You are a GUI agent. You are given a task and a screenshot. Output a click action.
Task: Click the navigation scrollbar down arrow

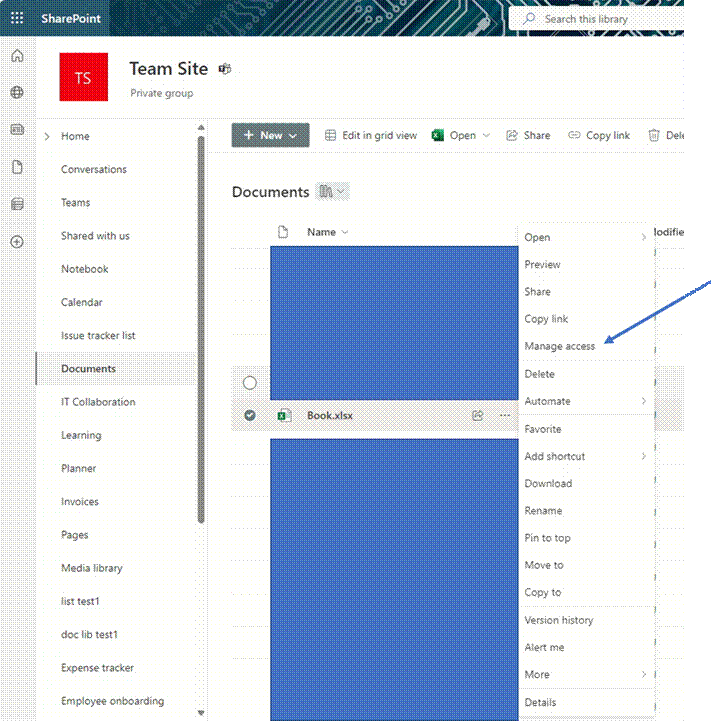point(201,713)
